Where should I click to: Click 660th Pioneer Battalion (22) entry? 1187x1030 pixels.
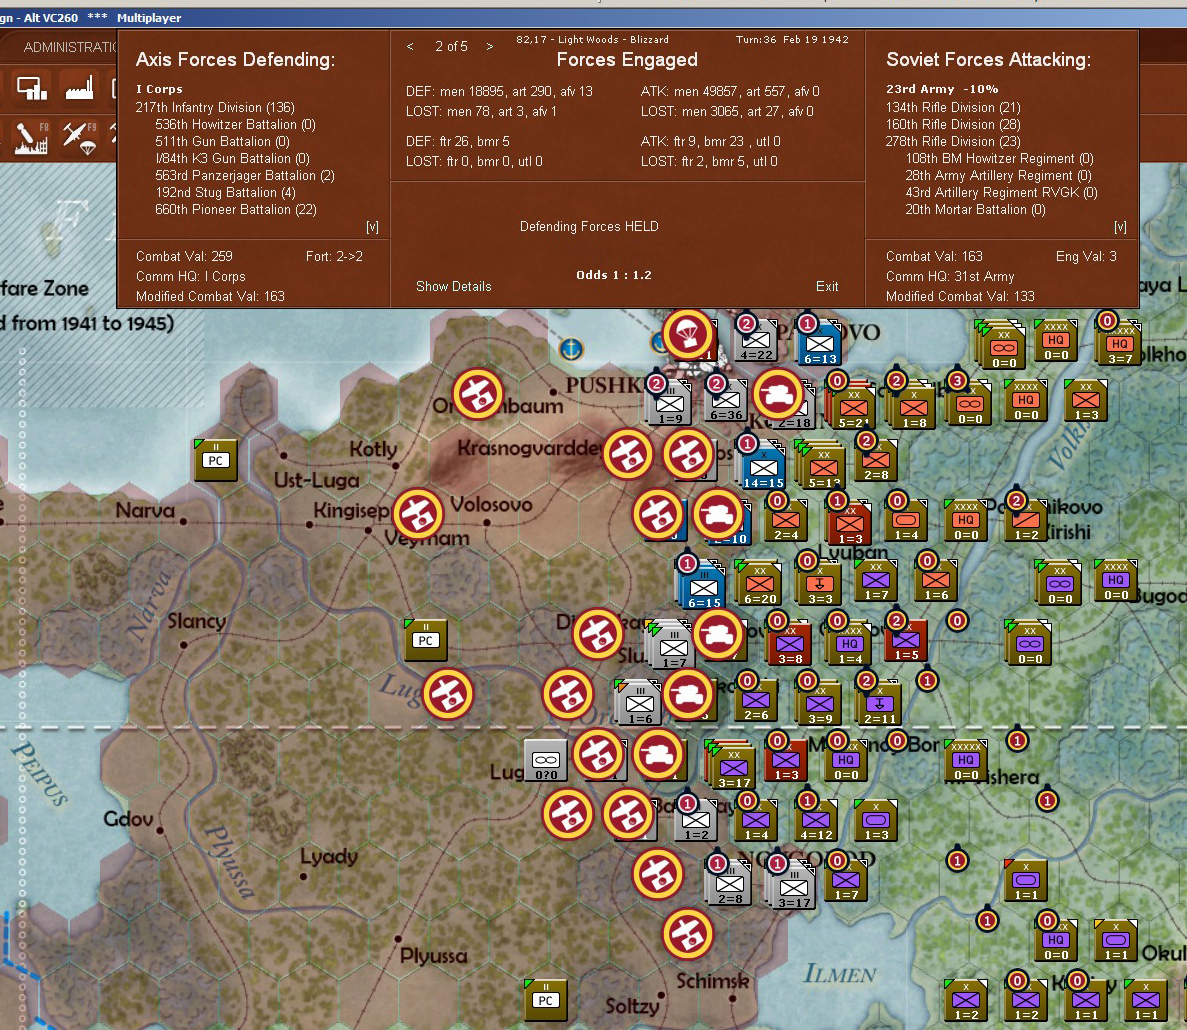coord(235,210)
